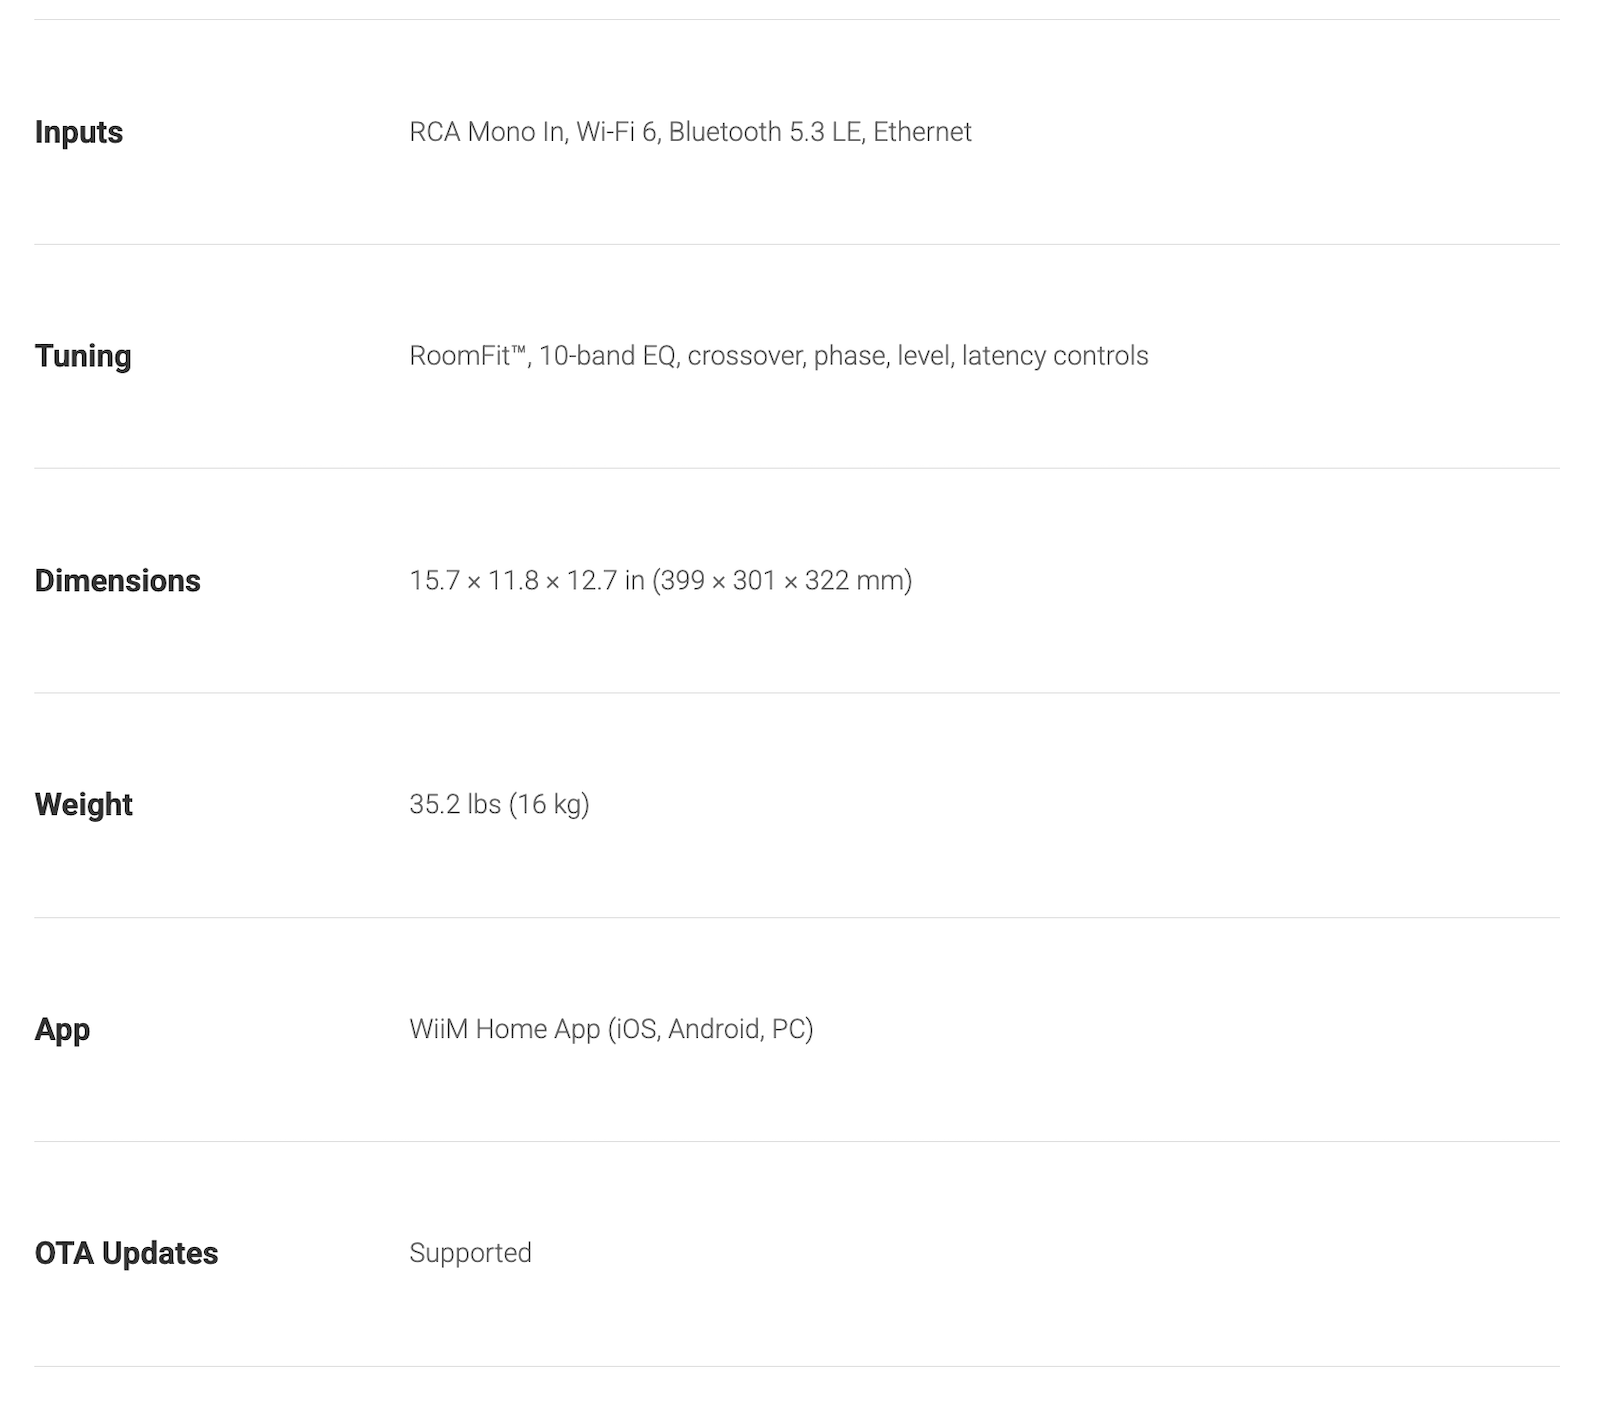Click the 15.7 × 11.8 × 12.7 in text
The image size is (1600, 1404).
[526, 581]
